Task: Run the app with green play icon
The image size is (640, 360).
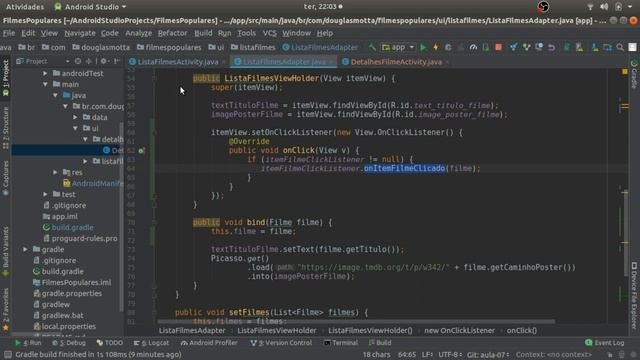Action: point(423,47)
